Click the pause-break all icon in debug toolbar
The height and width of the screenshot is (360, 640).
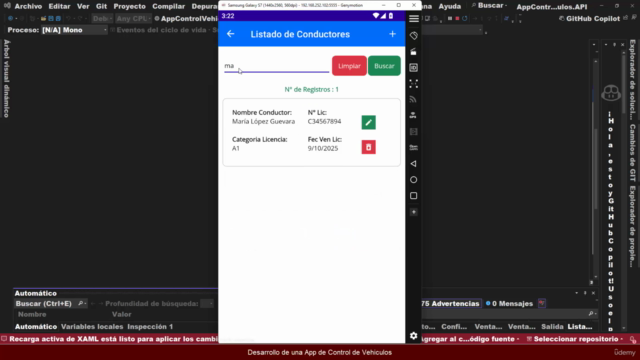pos(450,18)
